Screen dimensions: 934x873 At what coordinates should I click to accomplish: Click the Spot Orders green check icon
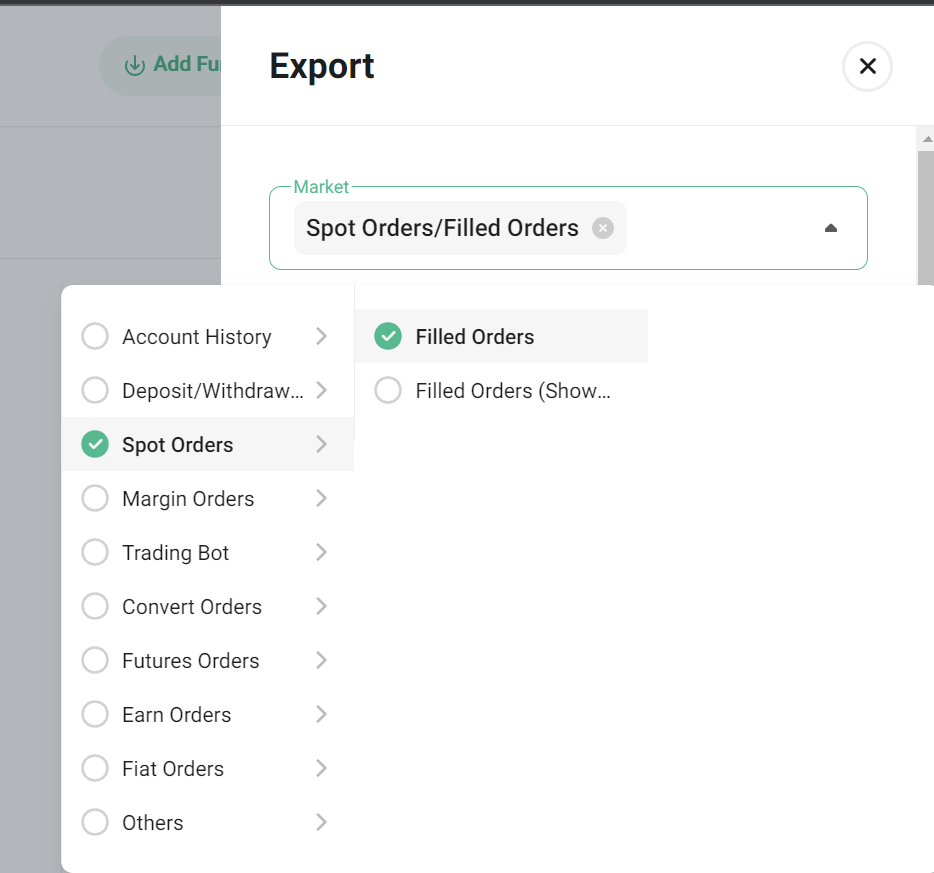95,444
